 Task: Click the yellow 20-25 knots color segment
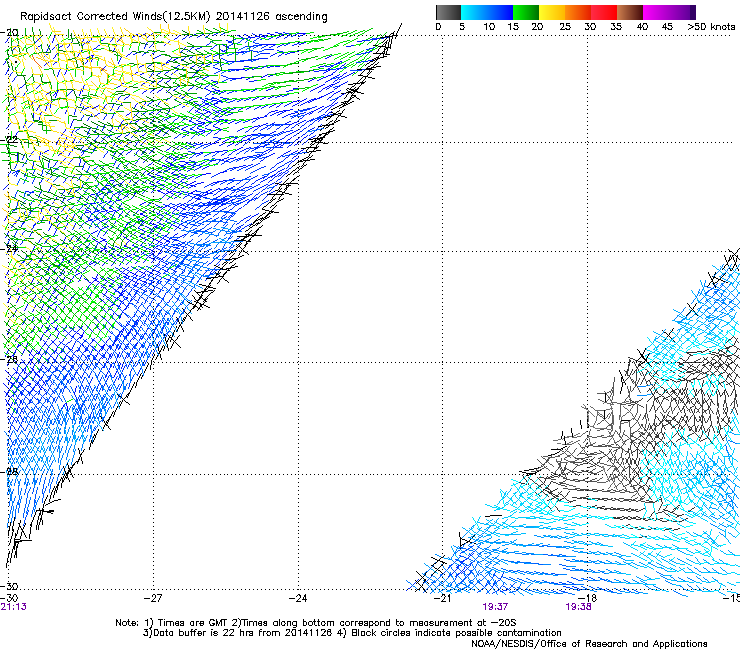coord(552,12)
